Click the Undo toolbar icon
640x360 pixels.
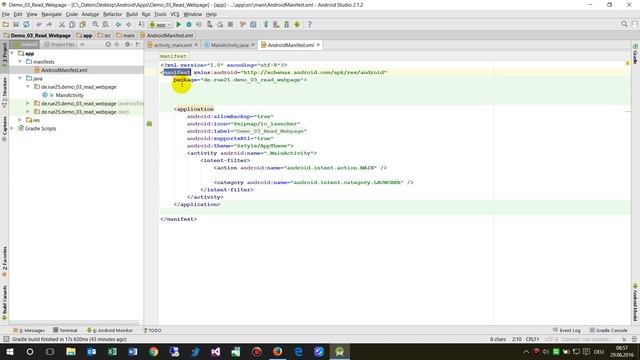39,24
